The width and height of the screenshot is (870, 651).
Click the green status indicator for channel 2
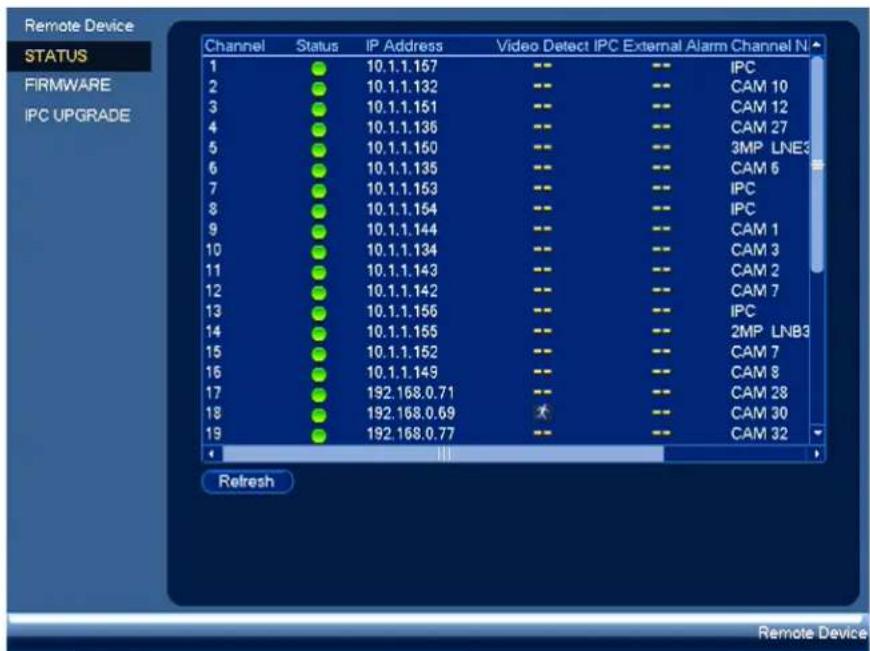319,89
